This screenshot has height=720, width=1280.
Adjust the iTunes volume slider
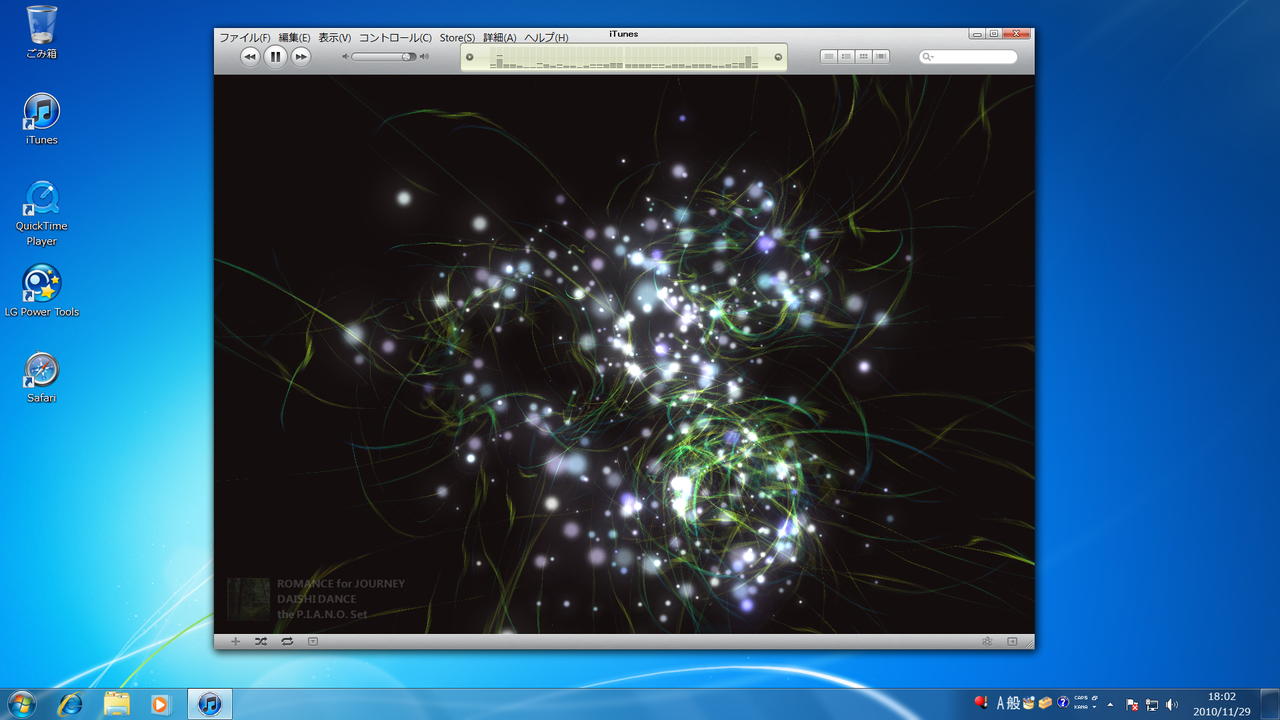point(384,57)
